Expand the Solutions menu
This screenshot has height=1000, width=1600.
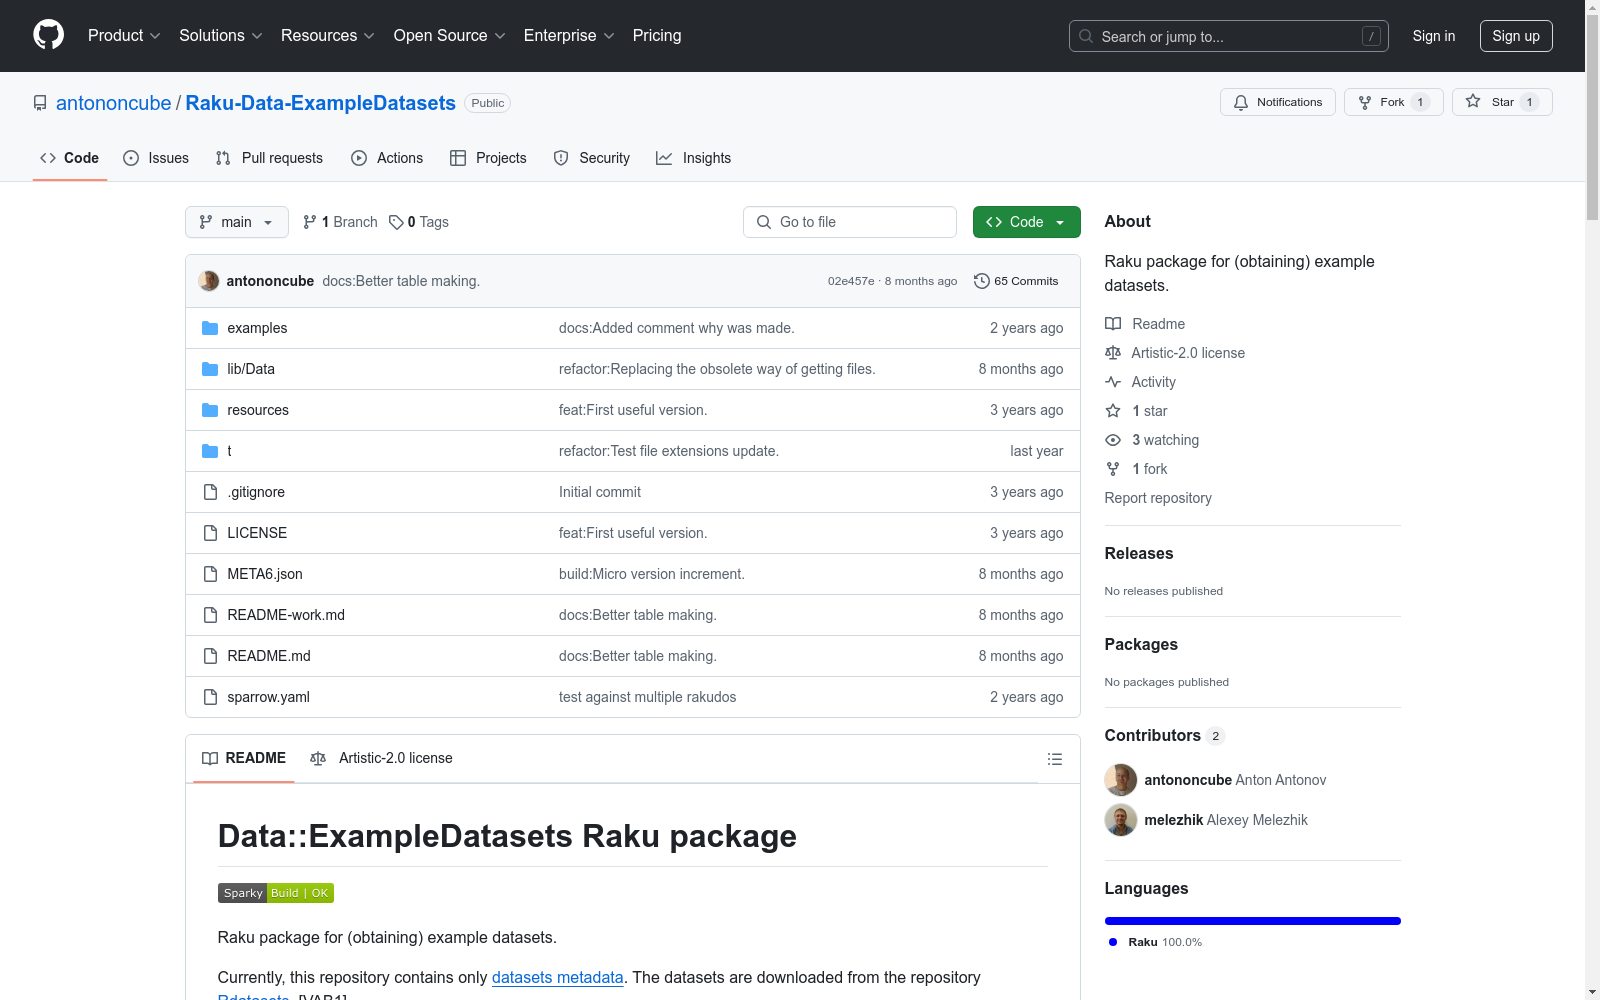click(x=221, y=36)
